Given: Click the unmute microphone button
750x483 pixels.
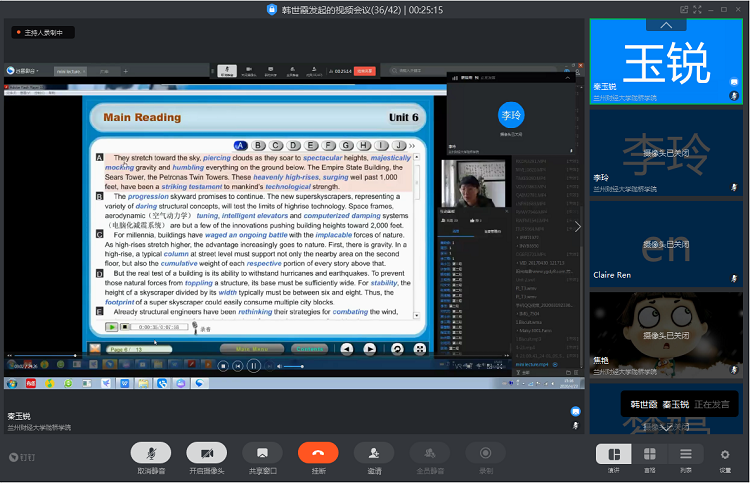Looking at the screenshot, I should [150, 453].
